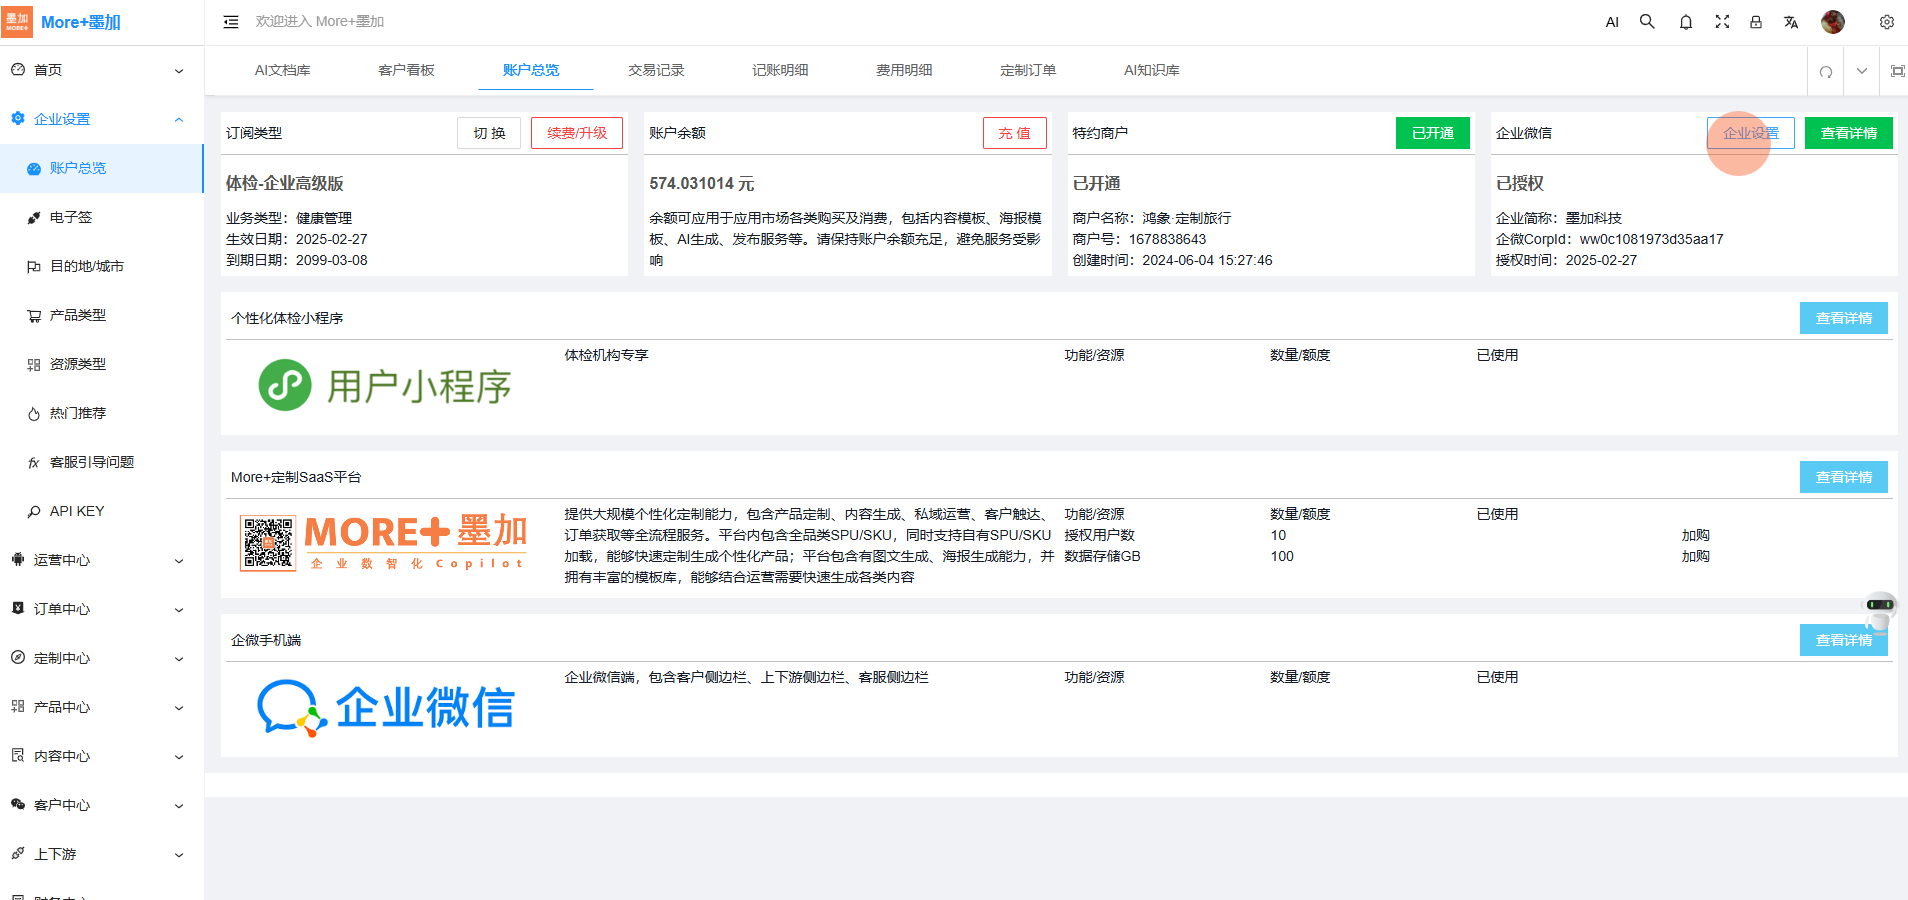Toggle fullscreen mode icon
The height and width of the screenshot is (900, 1908).
tap(1722, 22)
